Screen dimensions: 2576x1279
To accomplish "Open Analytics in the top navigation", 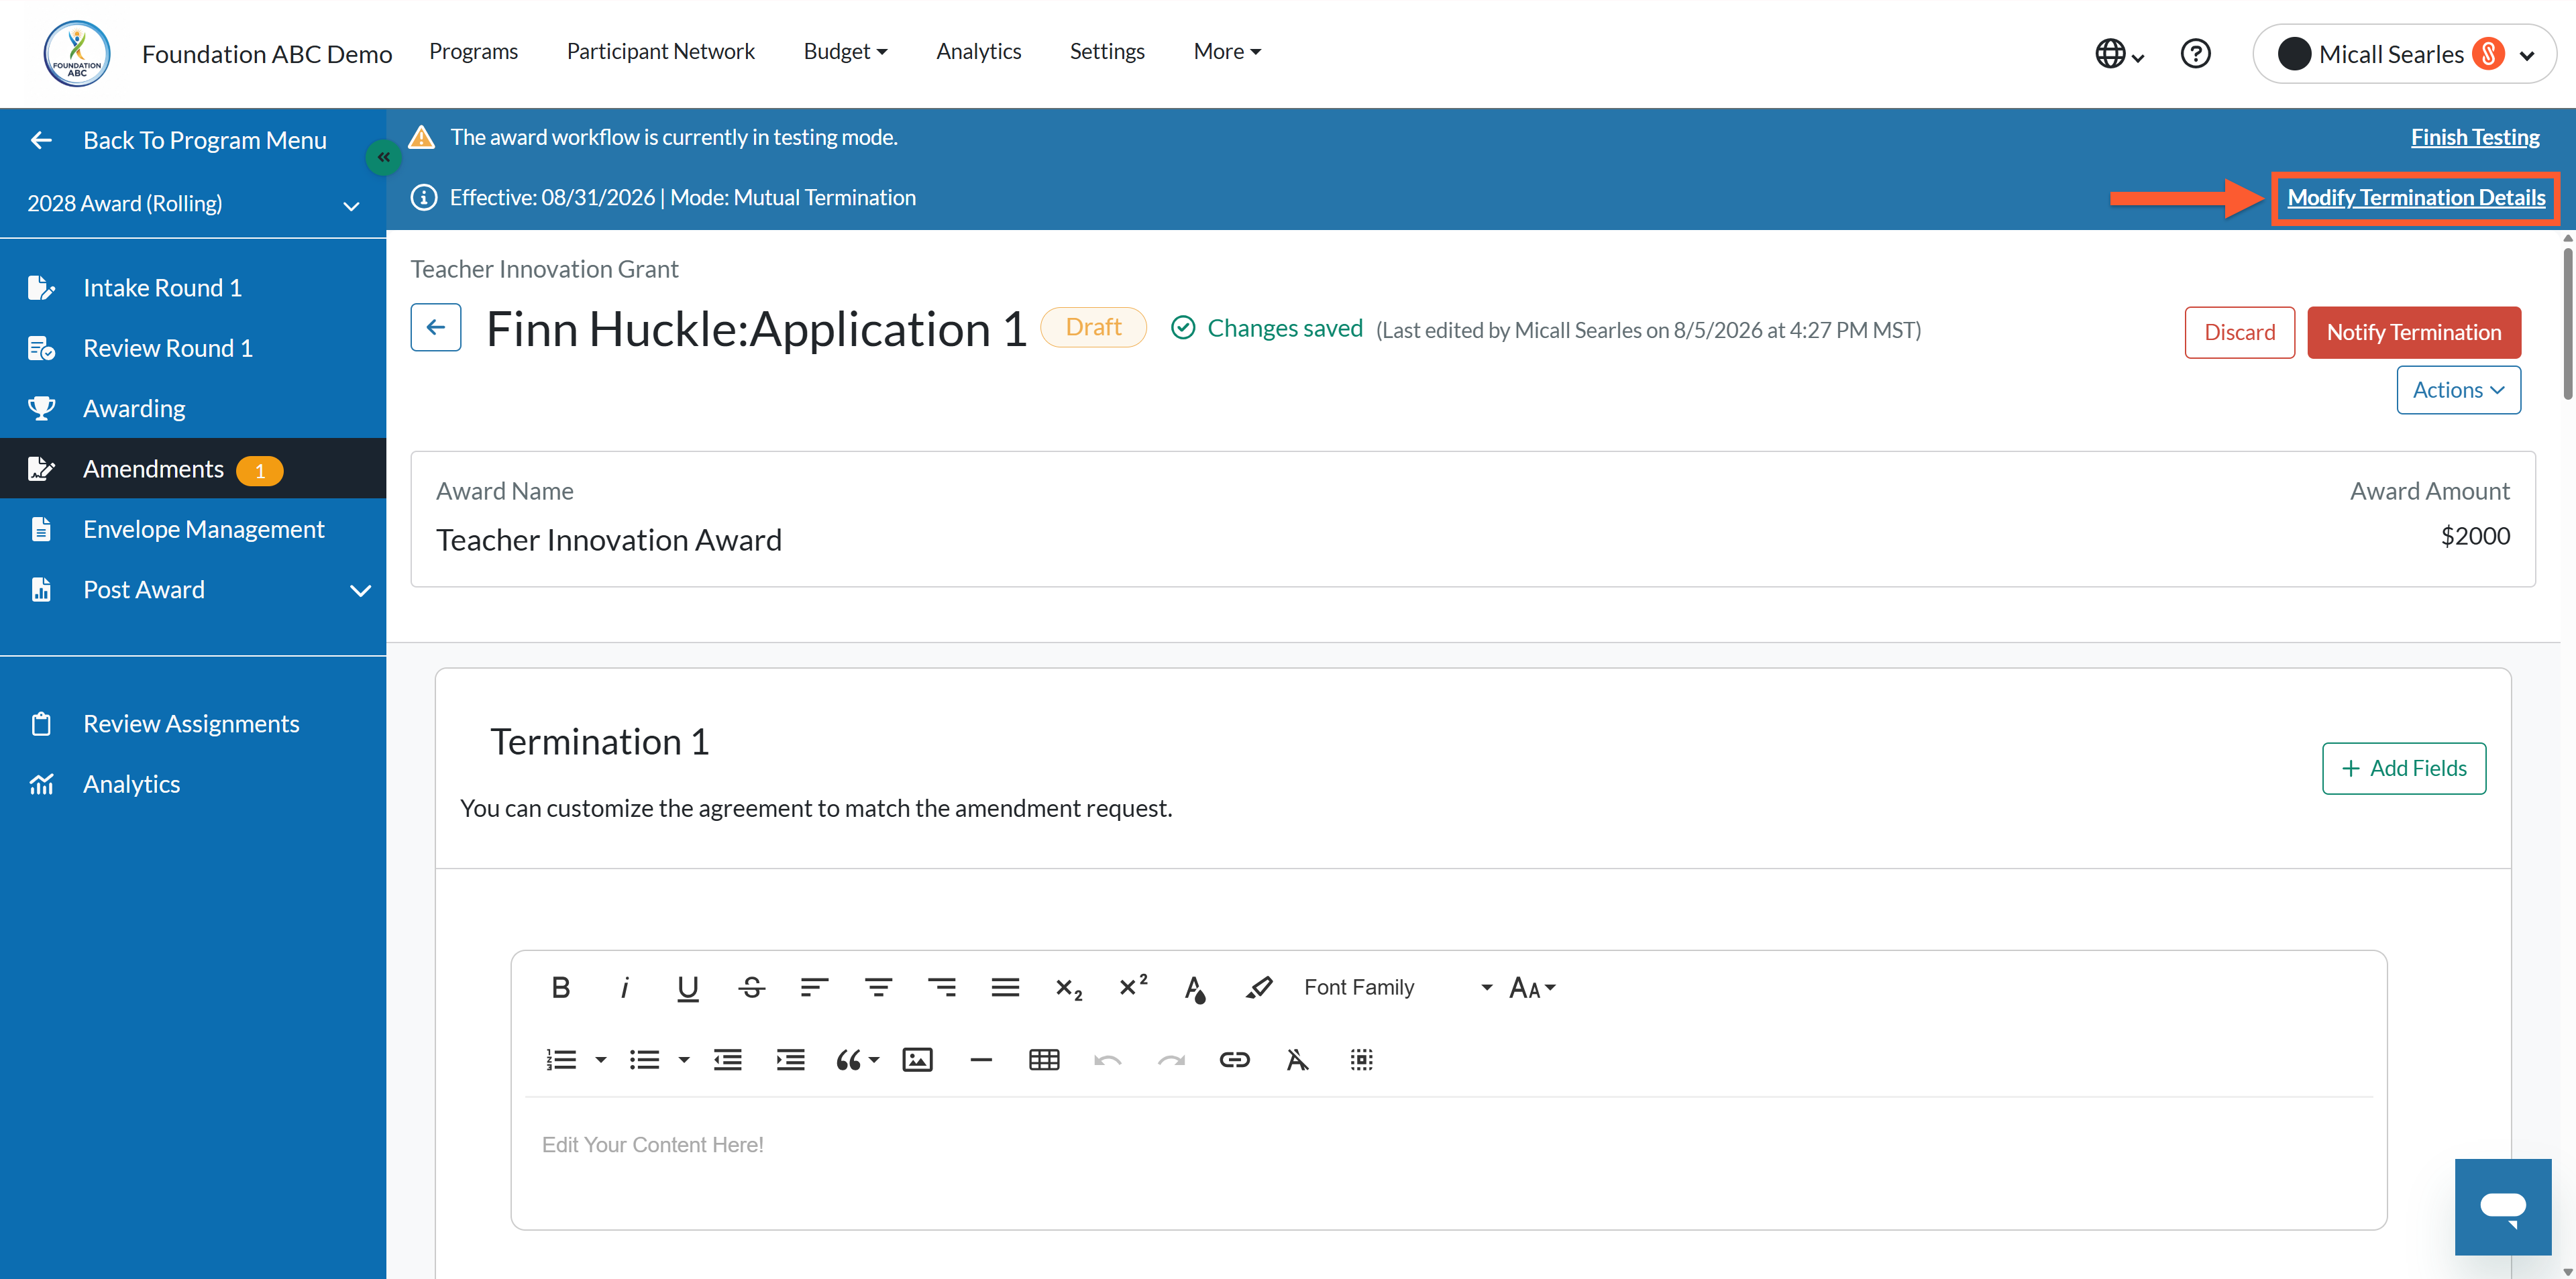I will [979, 52].
